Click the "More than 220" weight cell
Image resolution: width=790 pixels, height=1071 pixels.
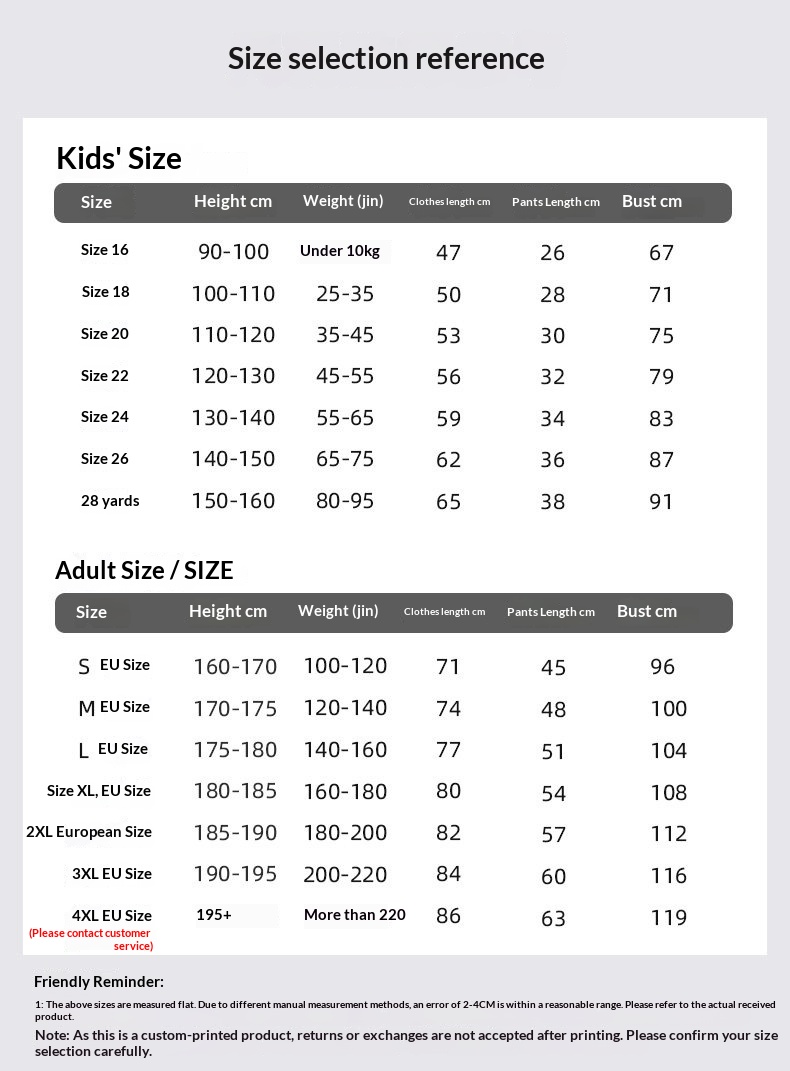(x=355, y=915)
